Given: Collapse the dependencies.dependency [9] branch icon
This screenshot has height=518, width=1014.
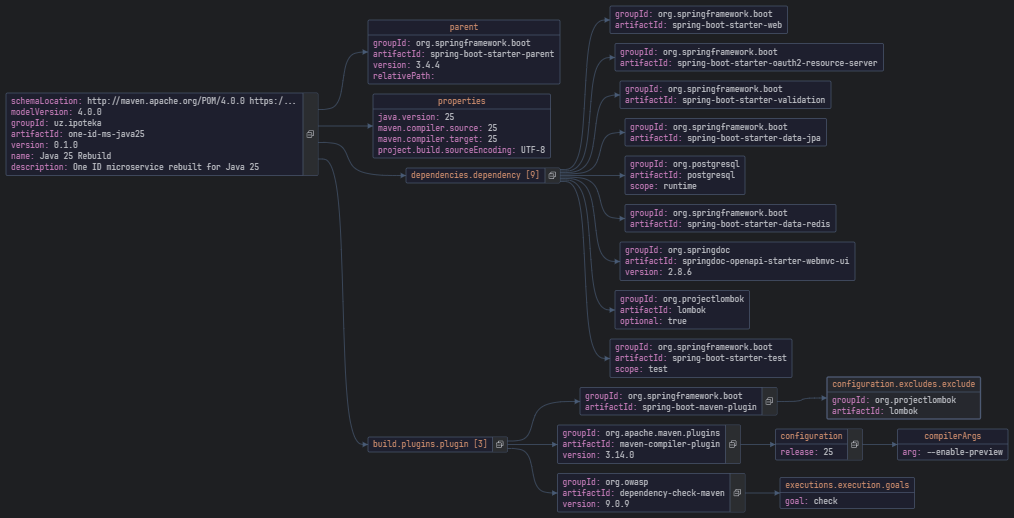Looking at the screenshot, I should 552,175.
